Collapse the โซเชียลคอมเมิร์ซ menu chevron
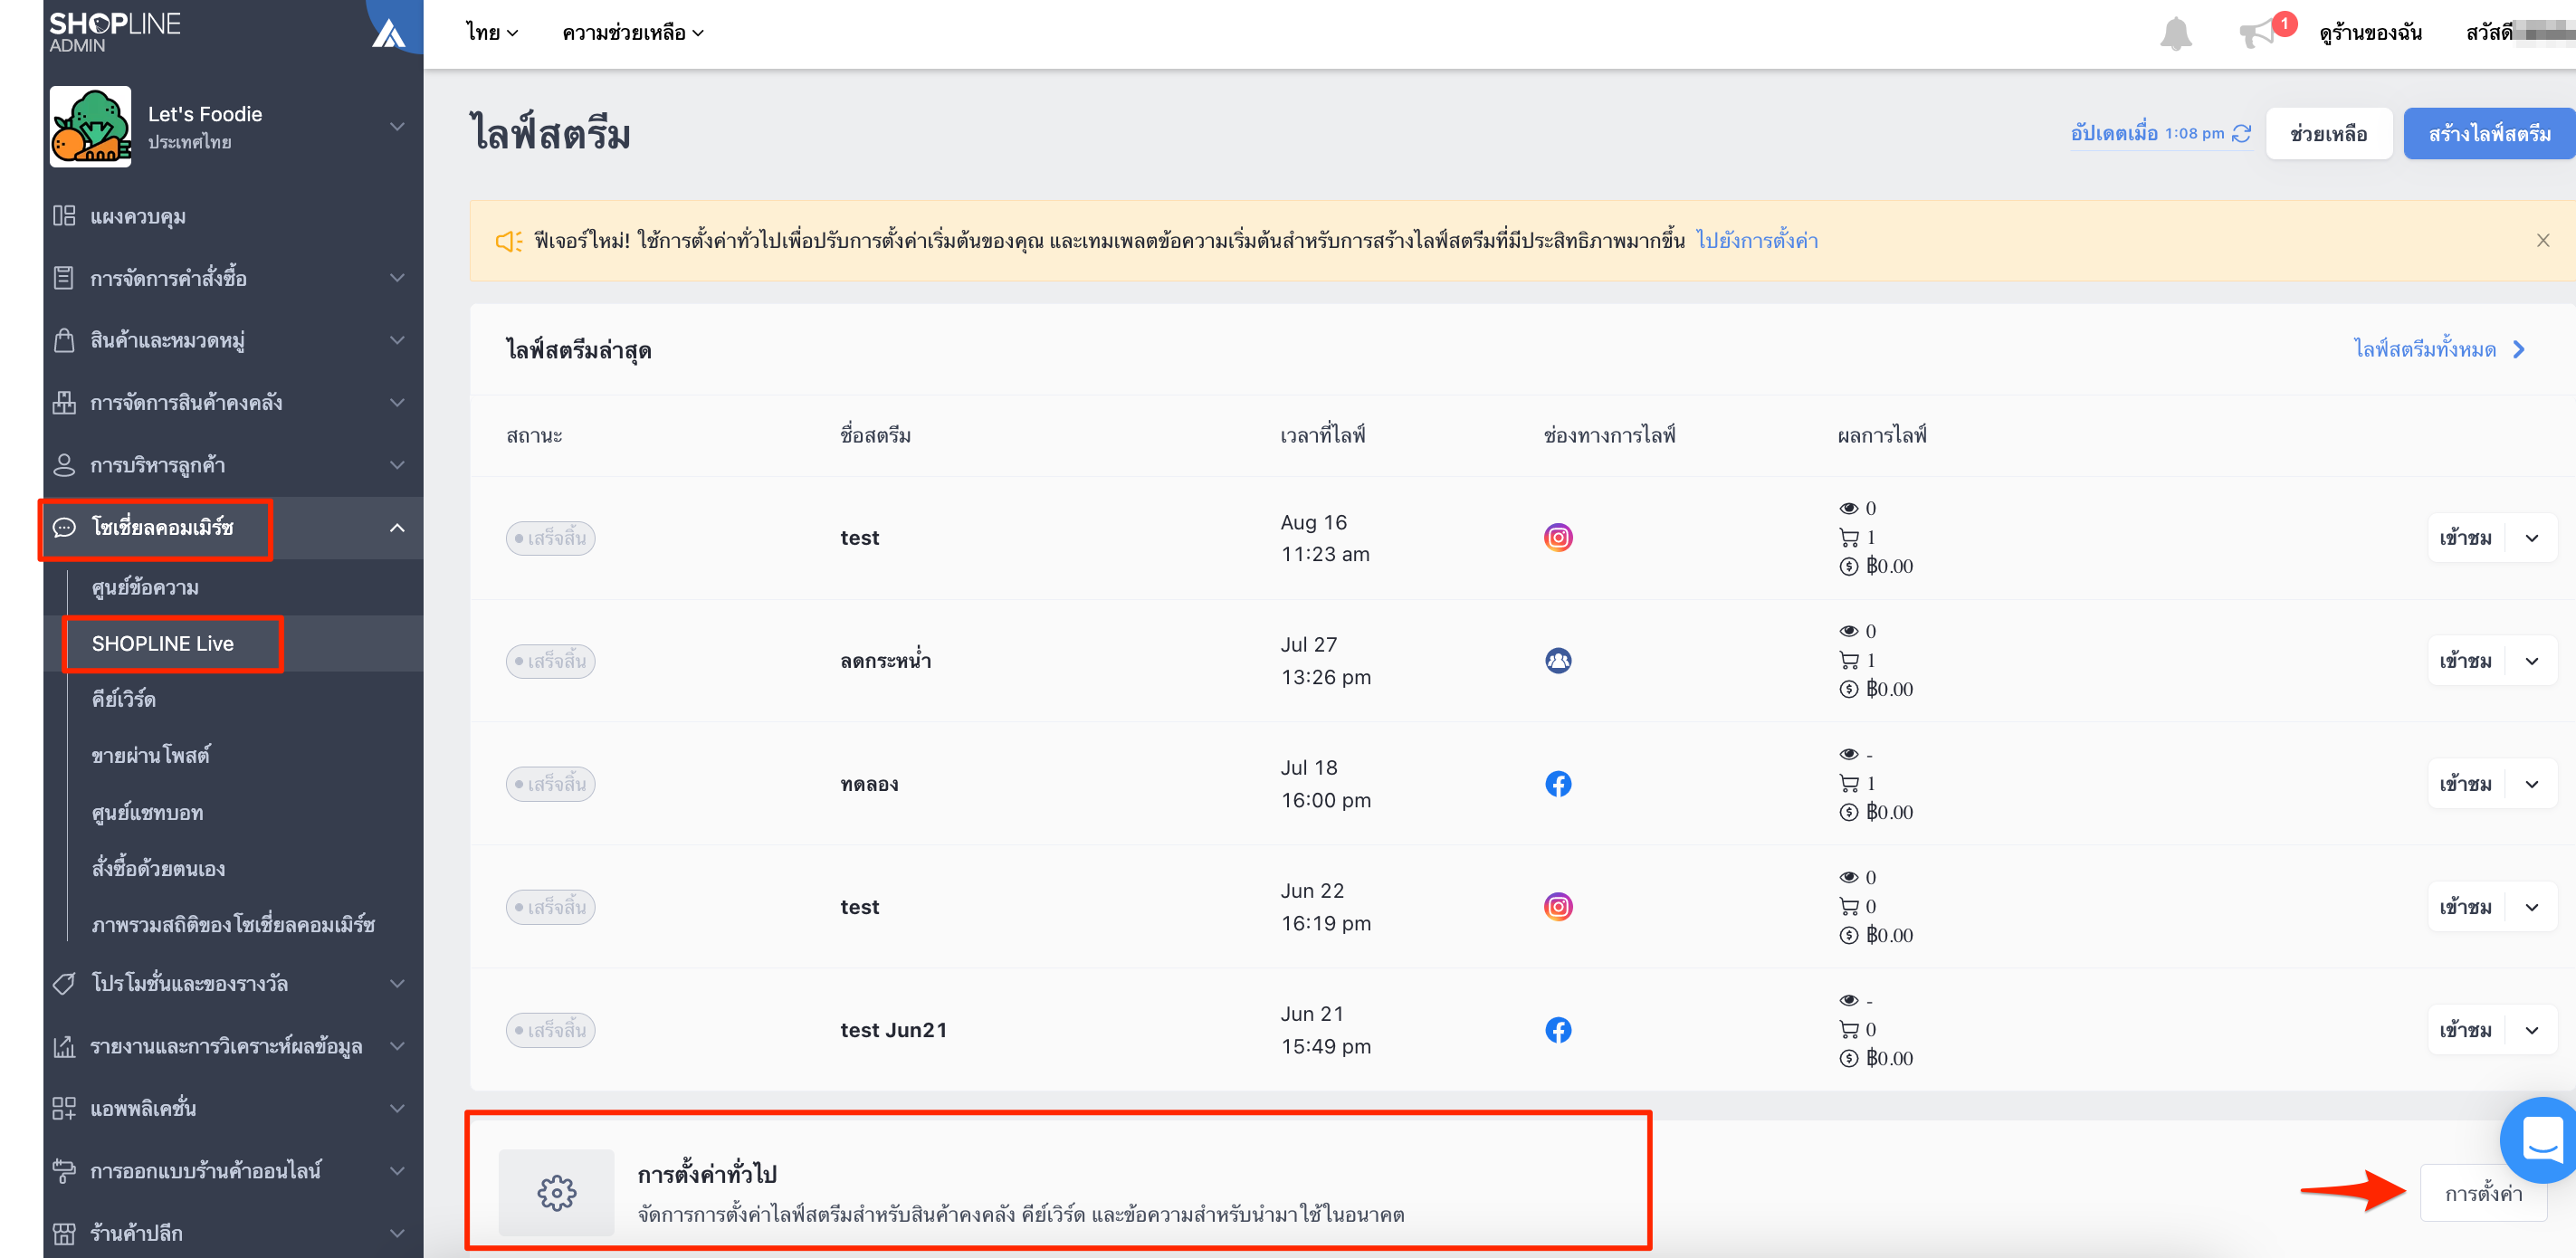Image resolution: width=2576 pixels, height=1258 pixels. [x=397, y=528]
